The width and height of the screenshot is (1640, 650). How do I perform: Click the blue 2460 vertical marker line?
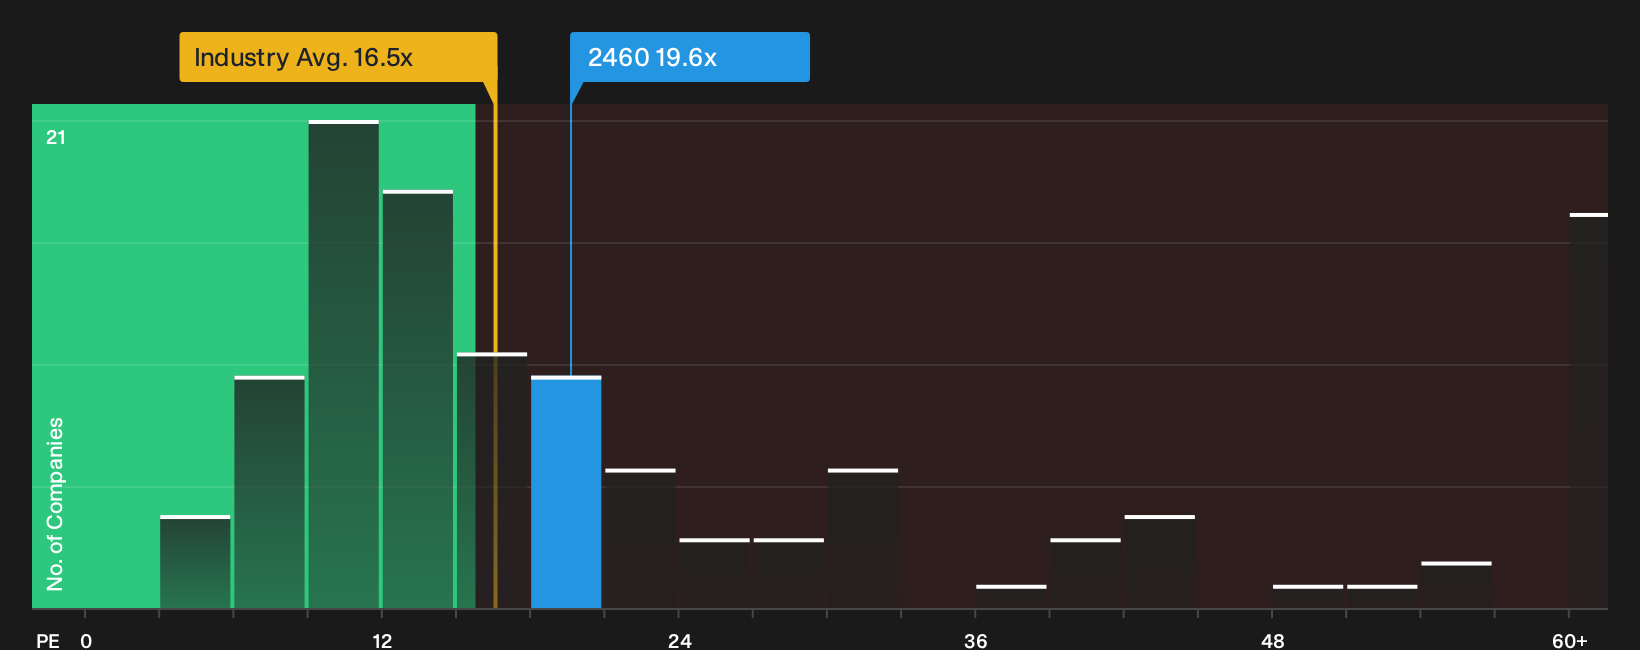point(571,240)
